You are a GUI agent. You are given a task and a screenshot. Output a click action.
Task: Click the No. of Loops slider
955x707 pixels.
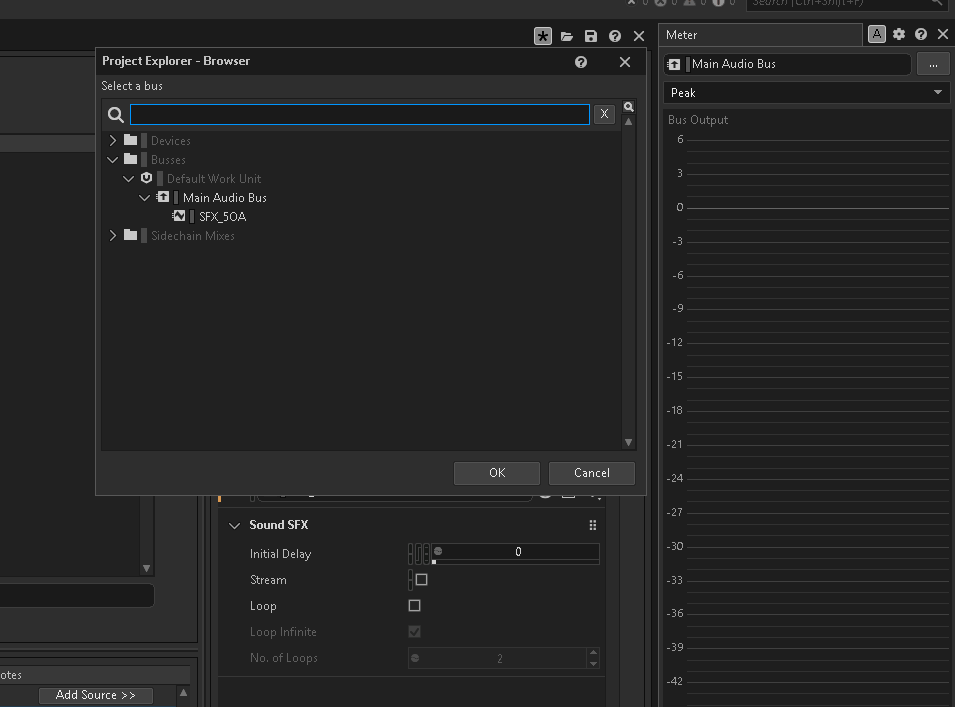click(497, 658)
